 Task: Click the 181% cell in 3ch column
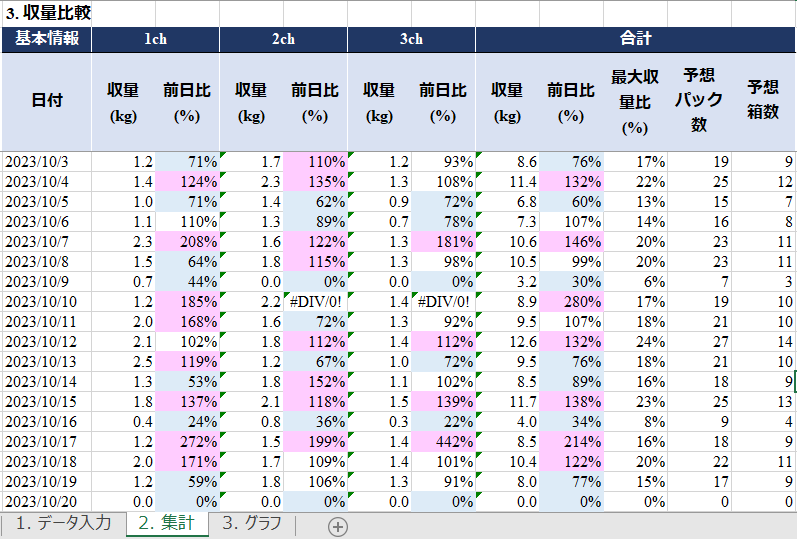(x=444, y=242)
